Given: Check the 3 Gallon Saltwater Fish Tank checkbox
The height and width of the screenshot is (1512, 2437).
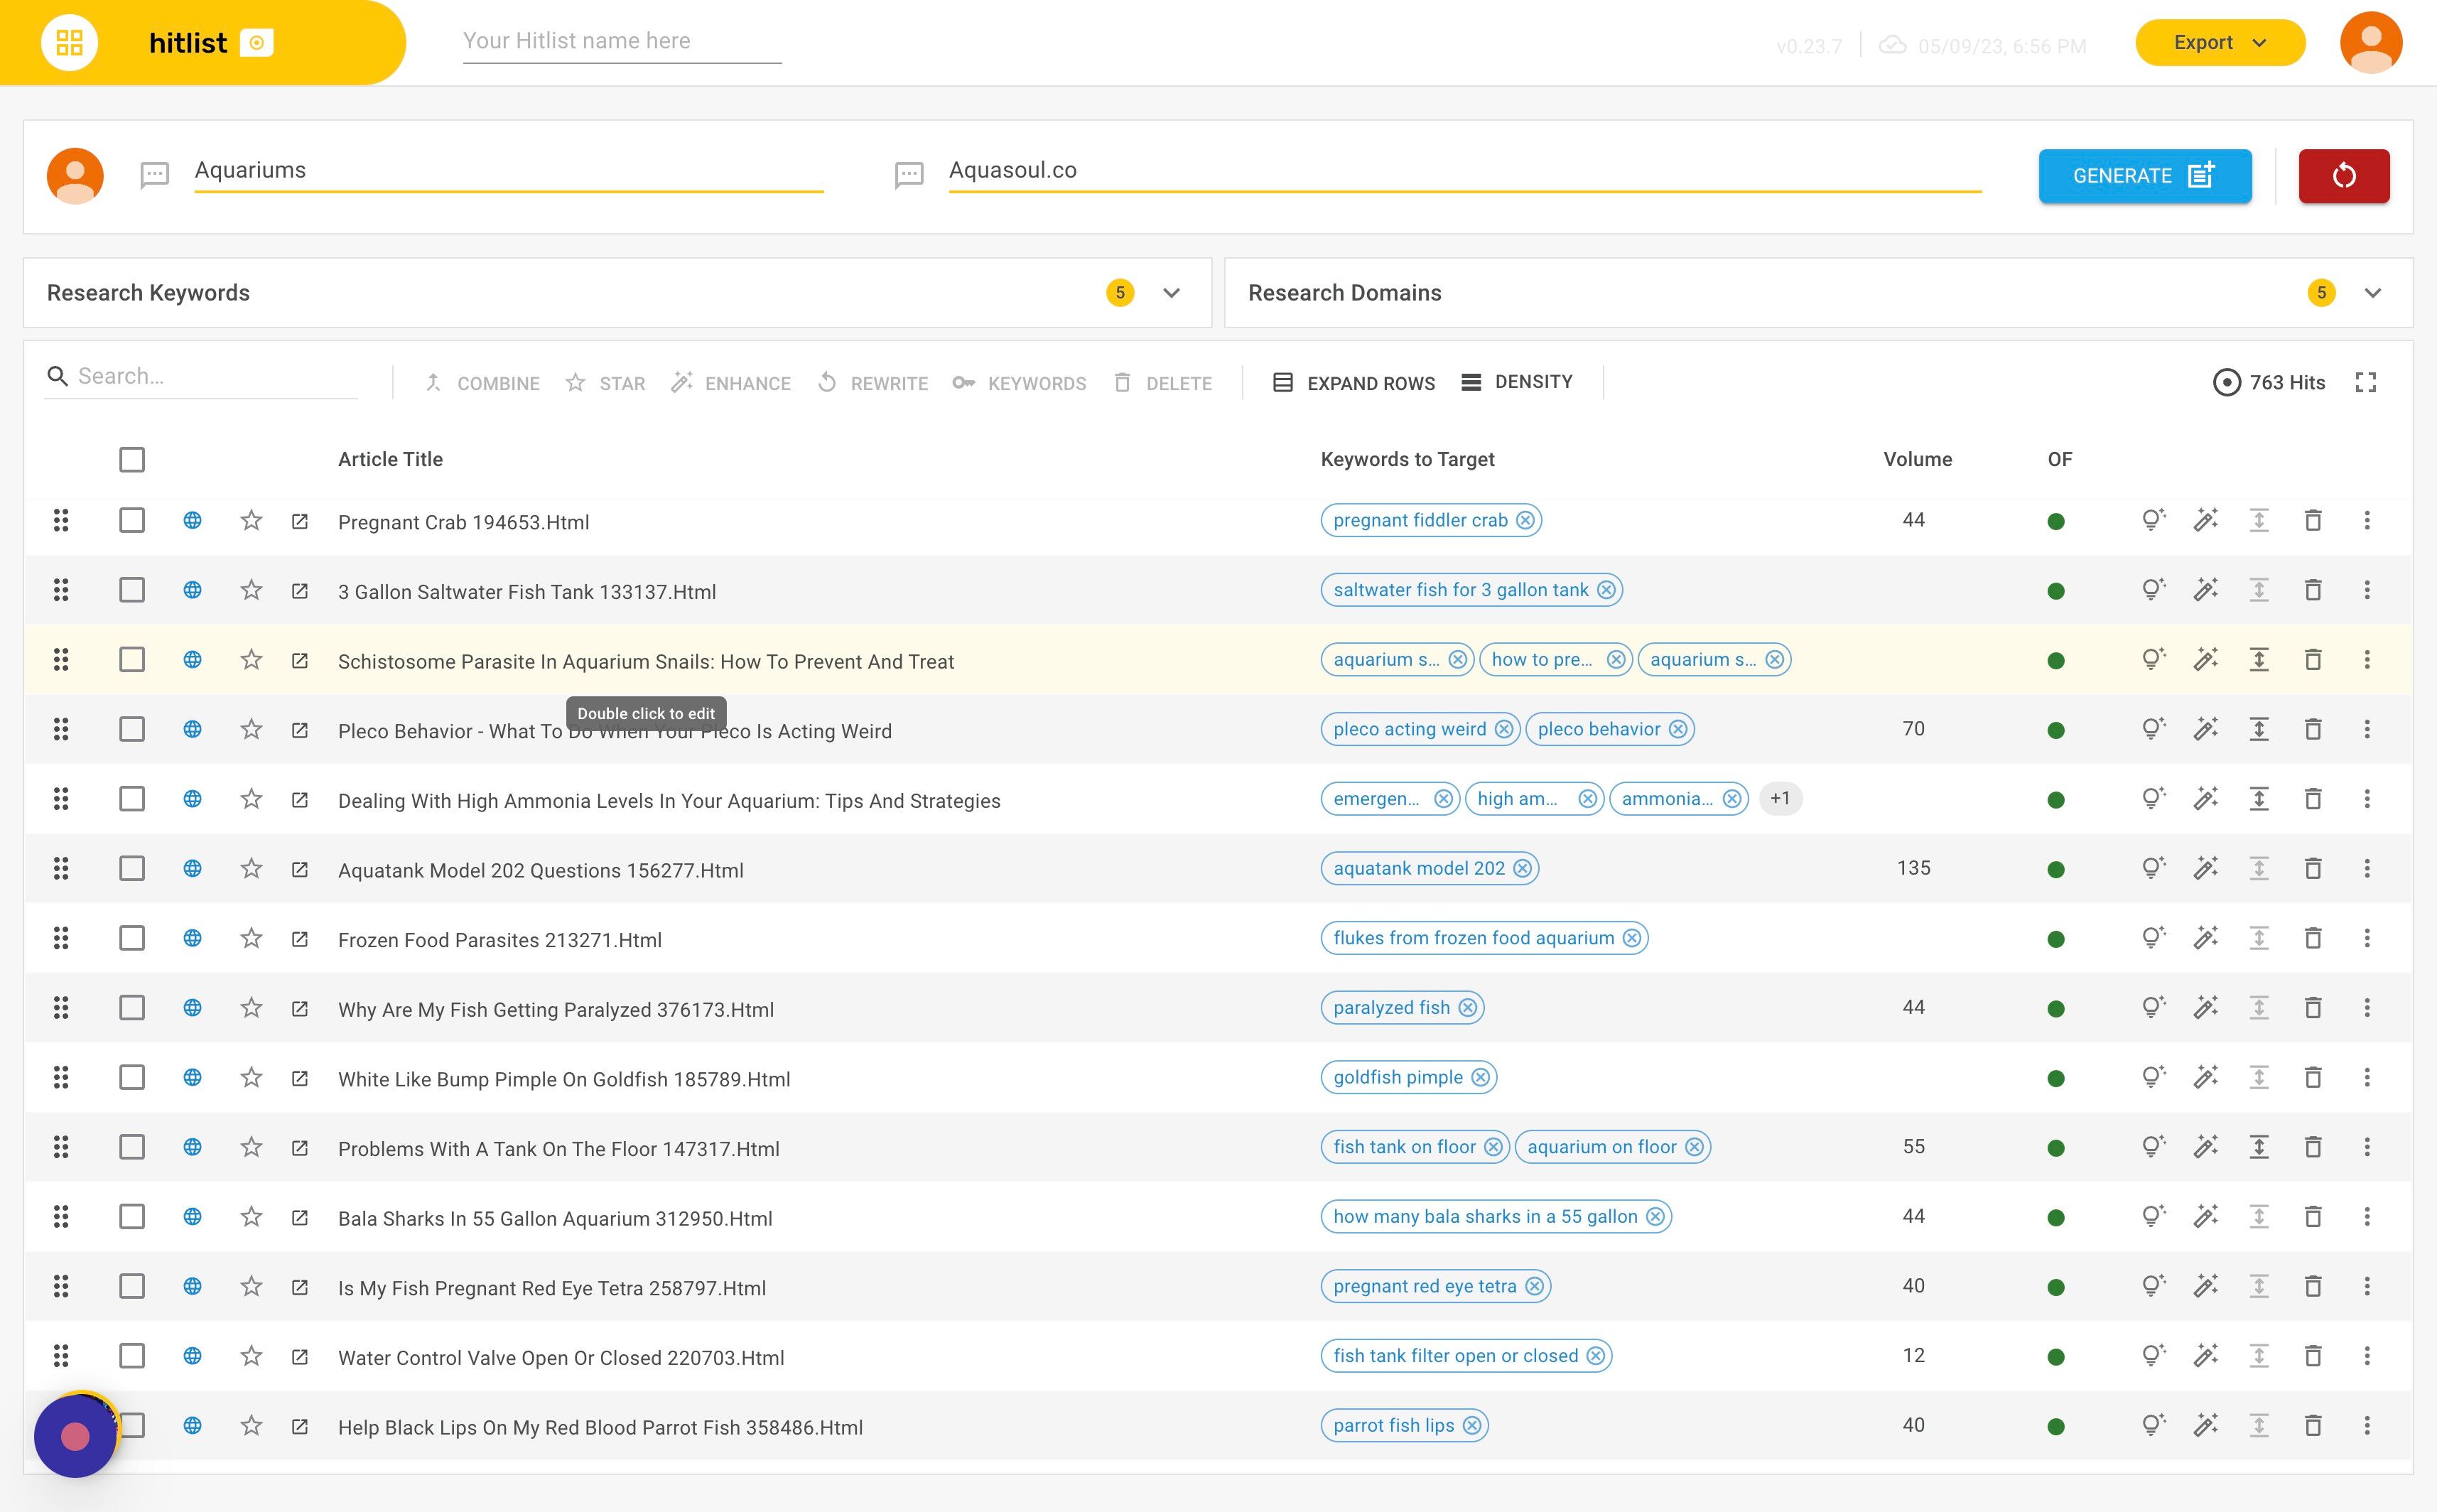Looking at the screenshot, I should coord(131,590).
